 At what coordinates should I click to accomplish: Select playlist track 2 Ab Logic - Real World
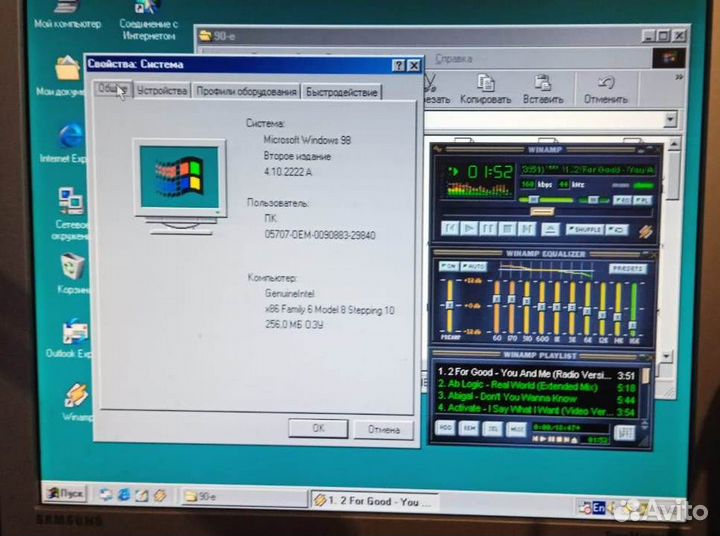(535, 386)
